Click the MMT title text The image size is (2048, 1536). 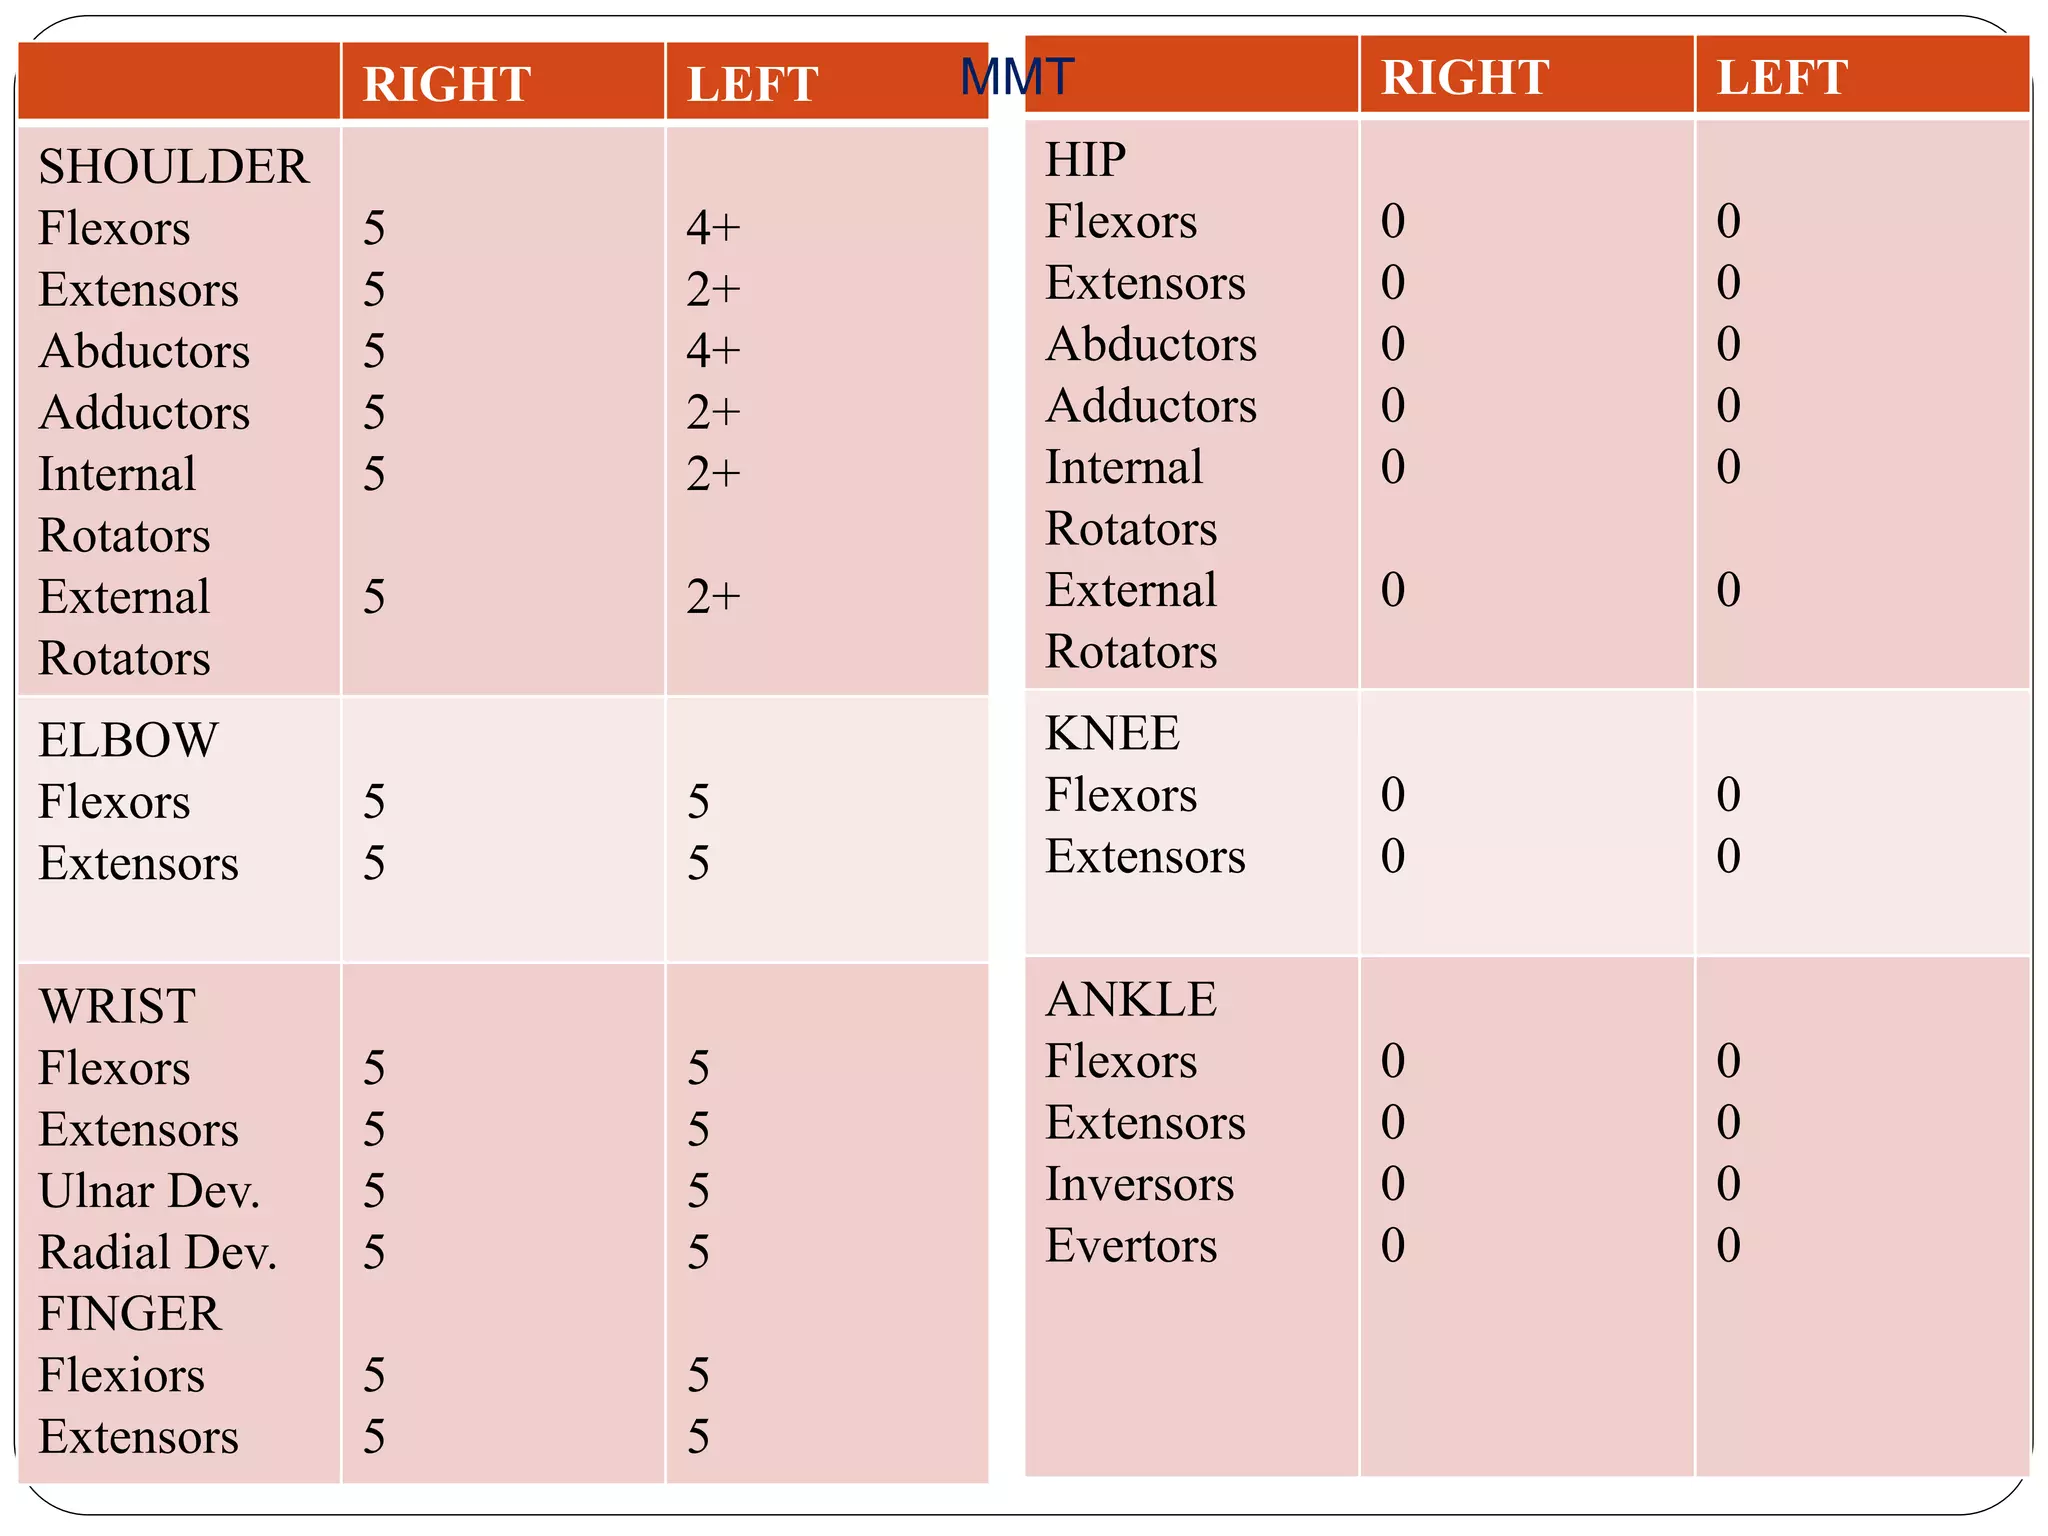[1016, 77]
